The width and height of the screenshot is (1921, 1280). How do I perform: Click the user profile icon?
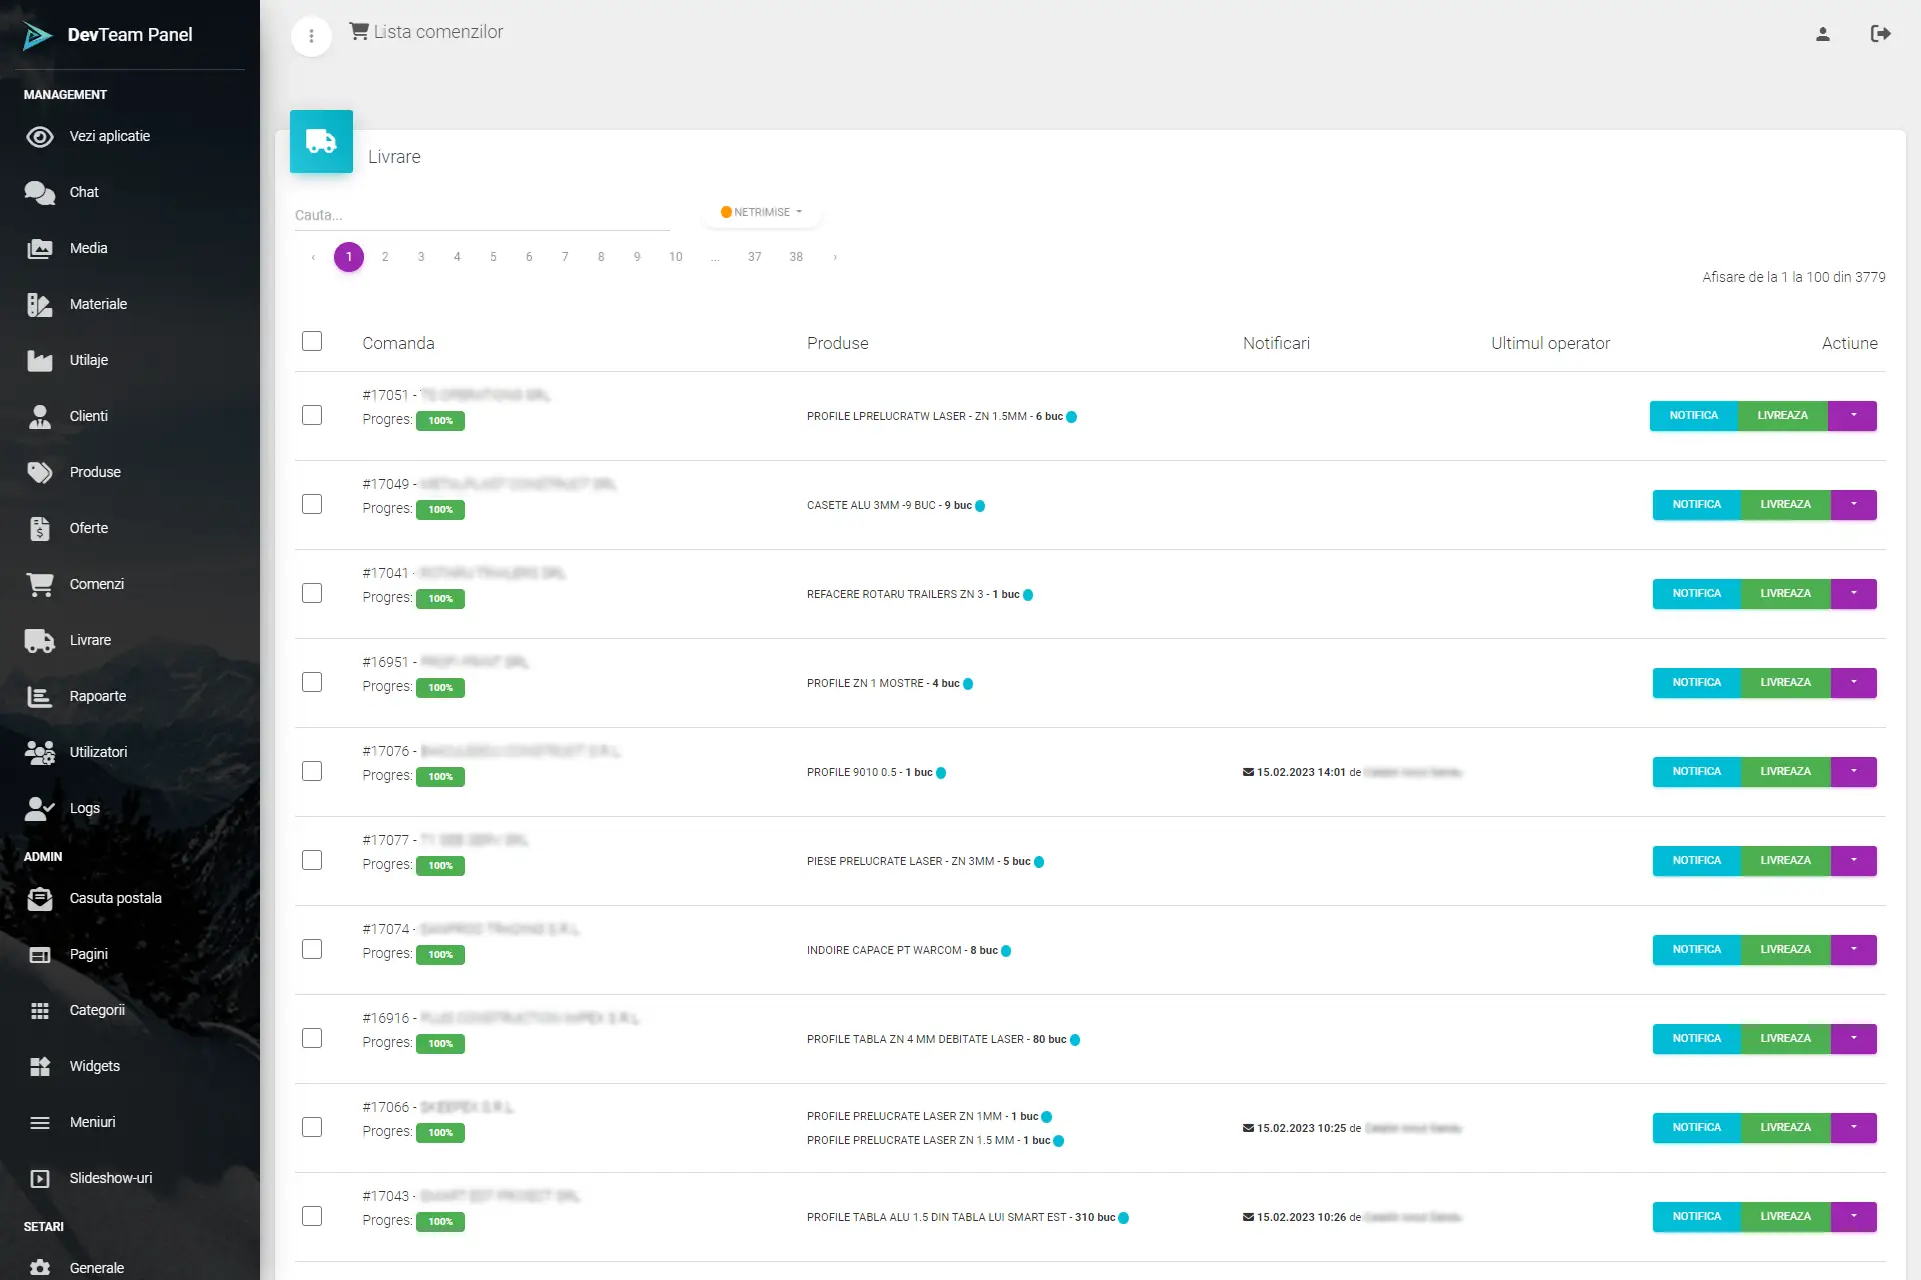click(1822, 34)
